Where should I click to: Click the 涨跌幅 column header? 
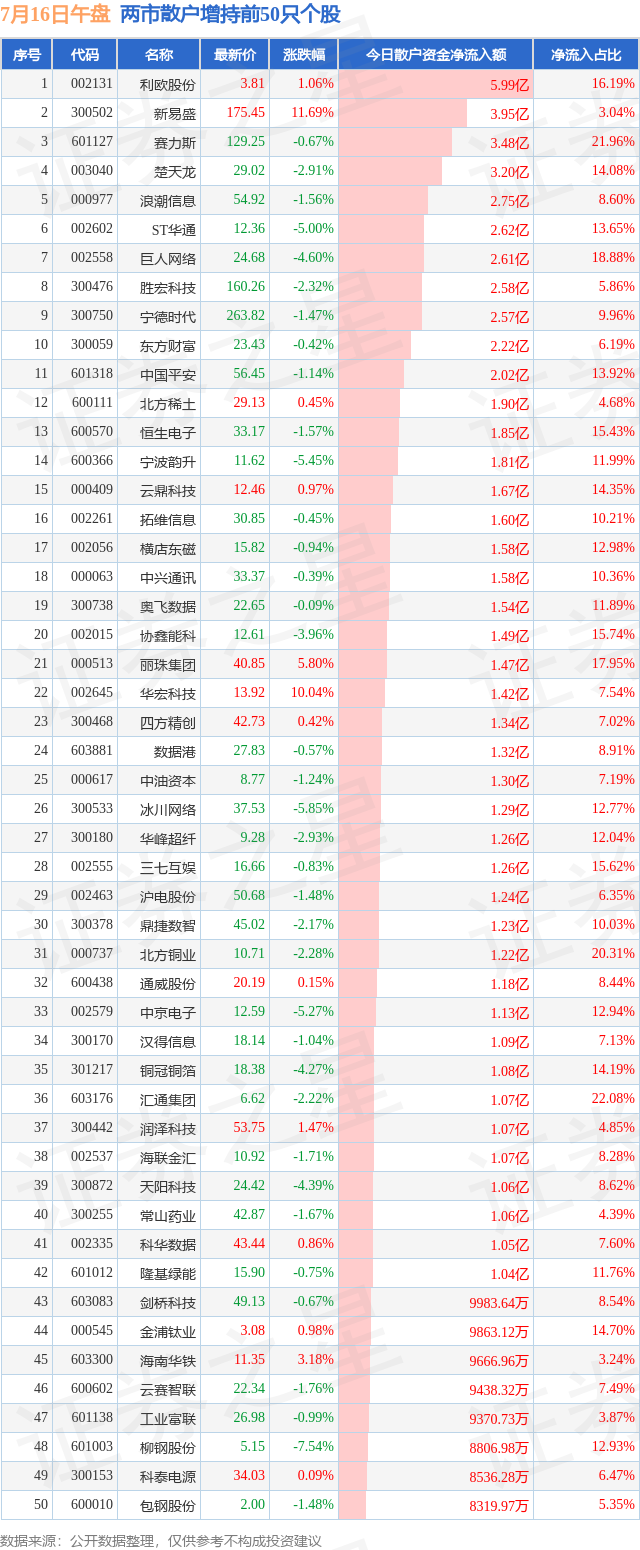[304, 55]
